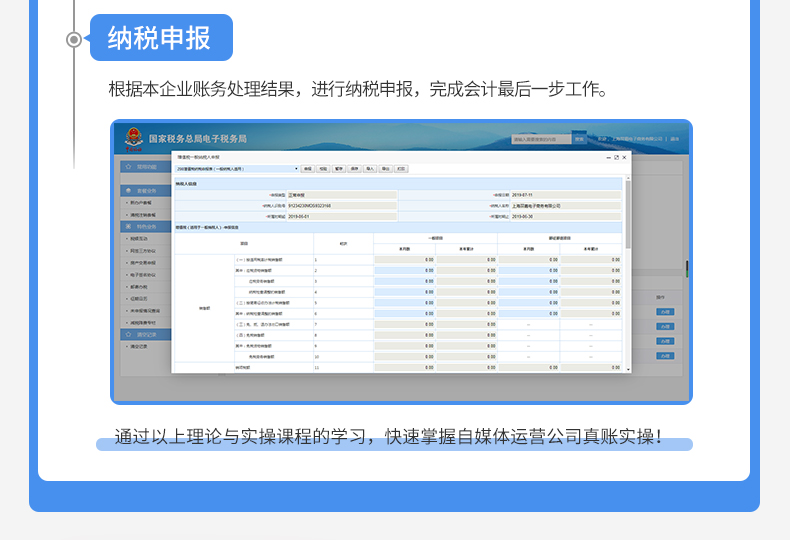Maximize the tax declaration dialog window

click(x=616, y=157)
